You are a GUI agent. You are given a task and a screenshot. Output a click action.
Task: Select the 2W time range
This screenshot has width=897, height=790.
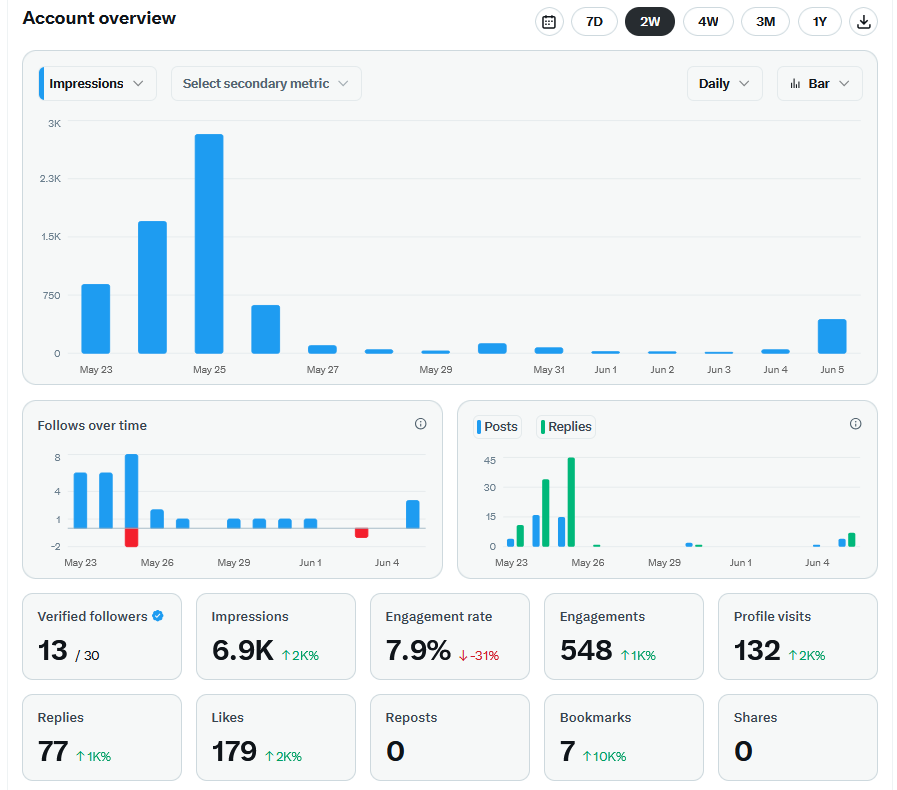[x=650, y=22]
